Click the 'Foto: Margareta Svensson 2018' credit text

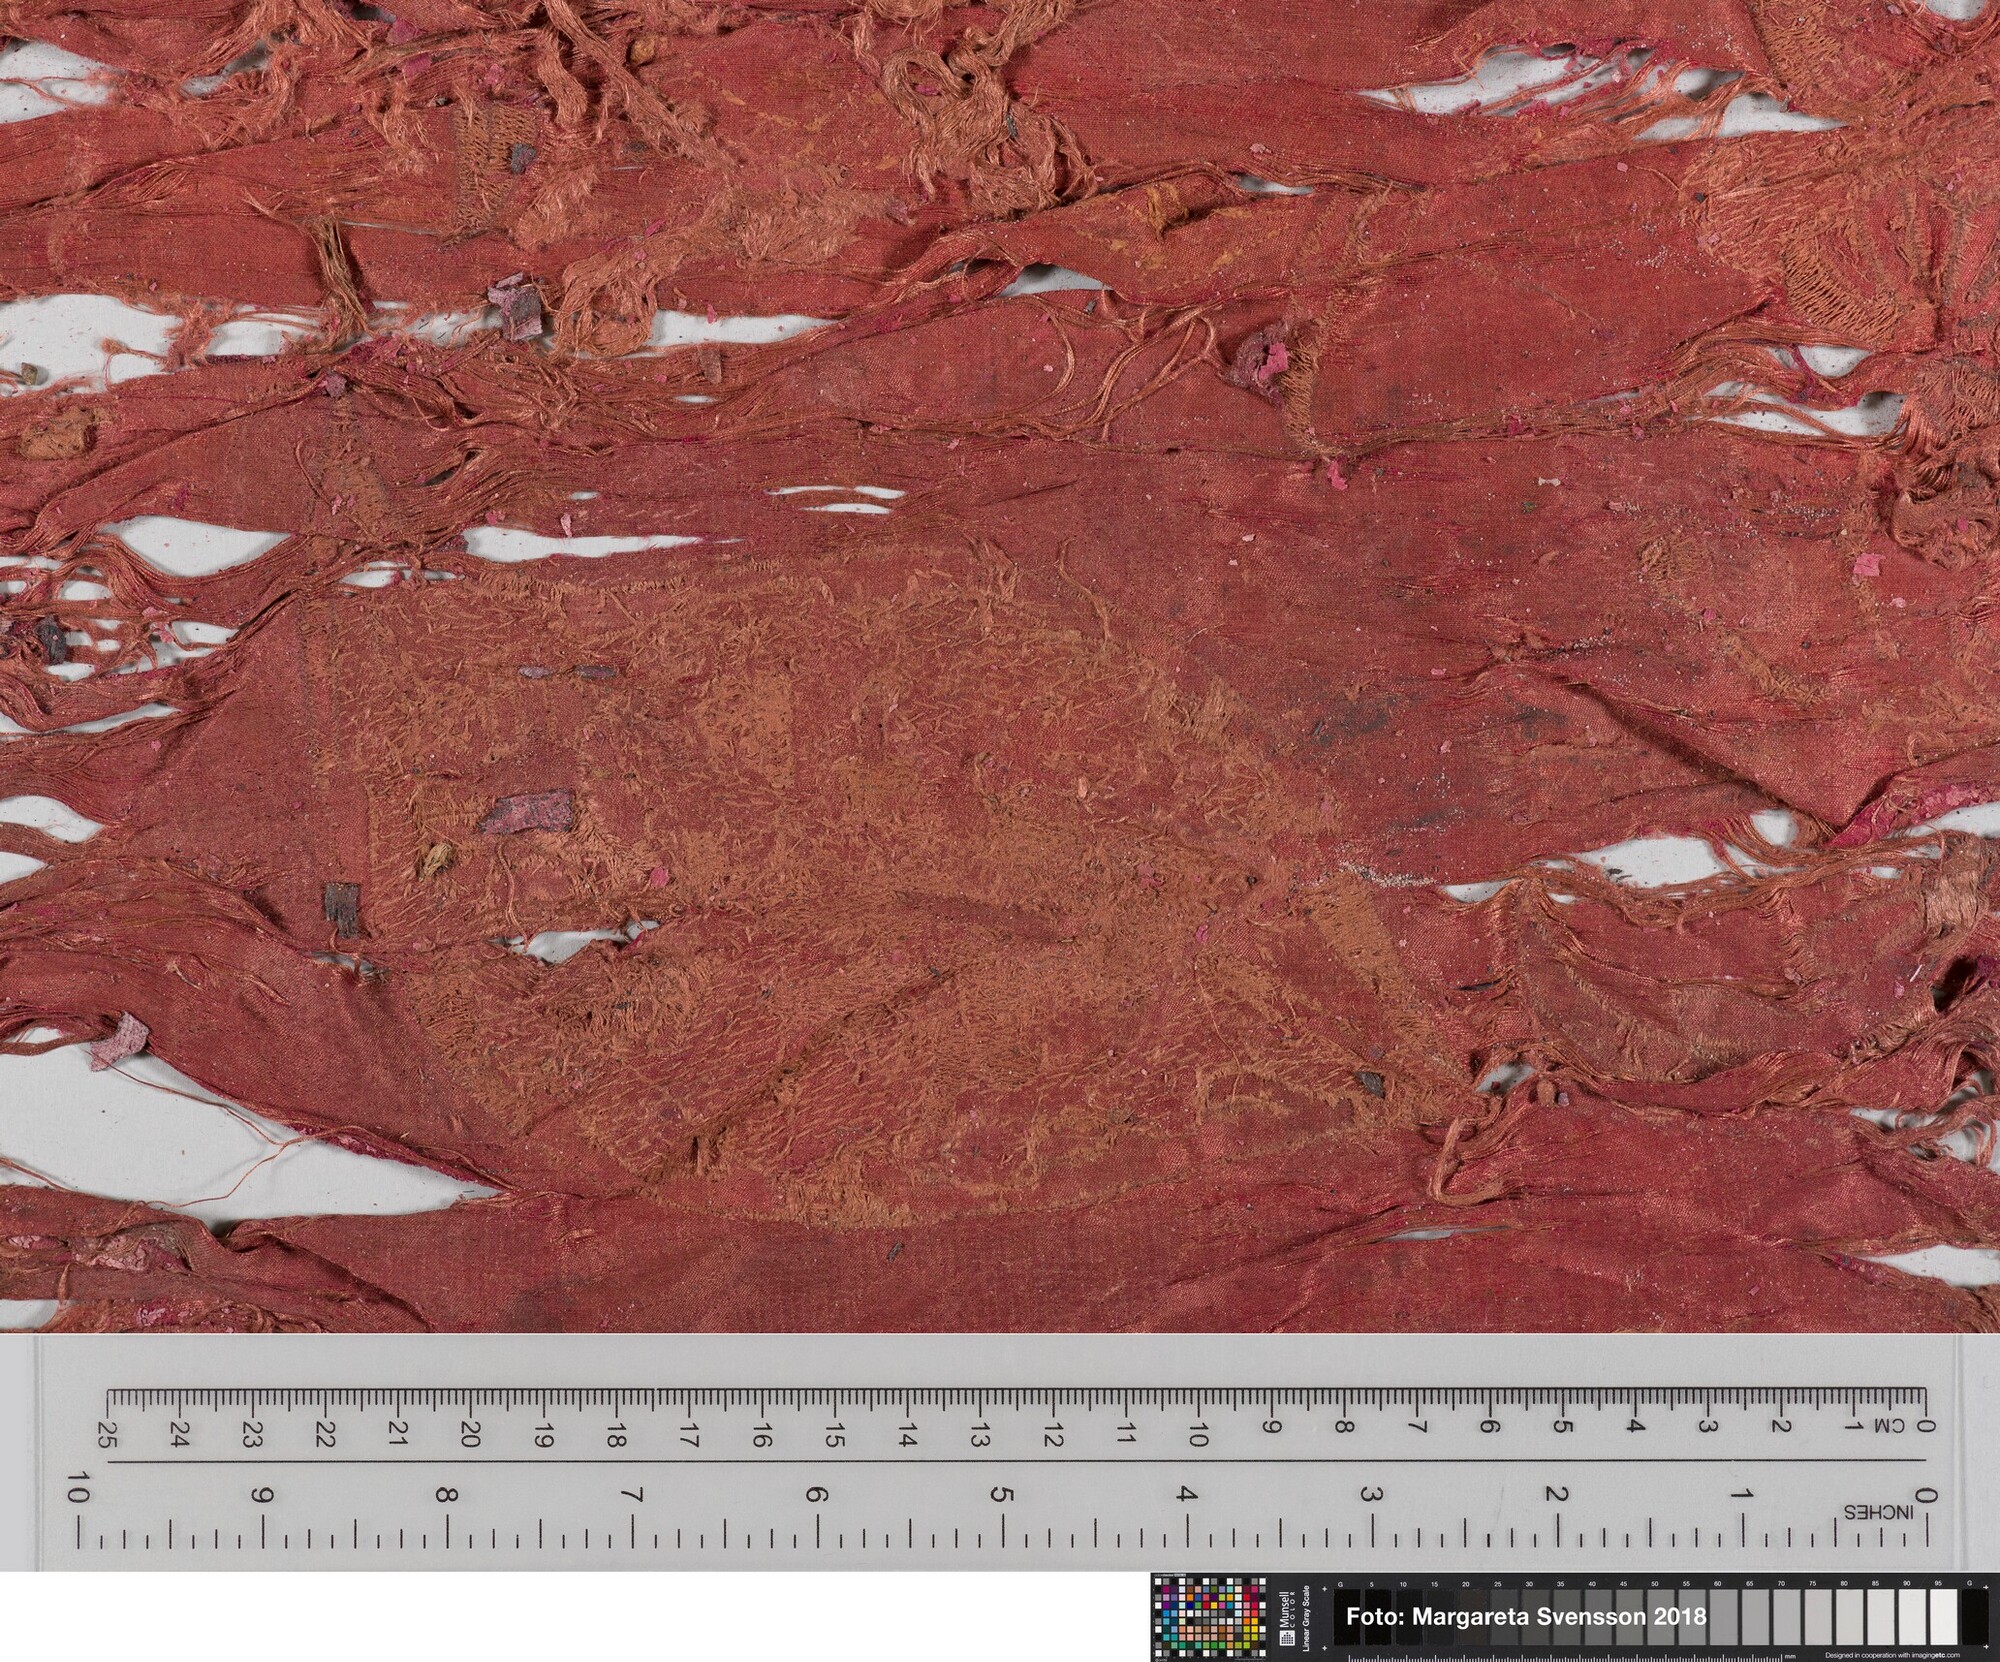[1526, 1617]
